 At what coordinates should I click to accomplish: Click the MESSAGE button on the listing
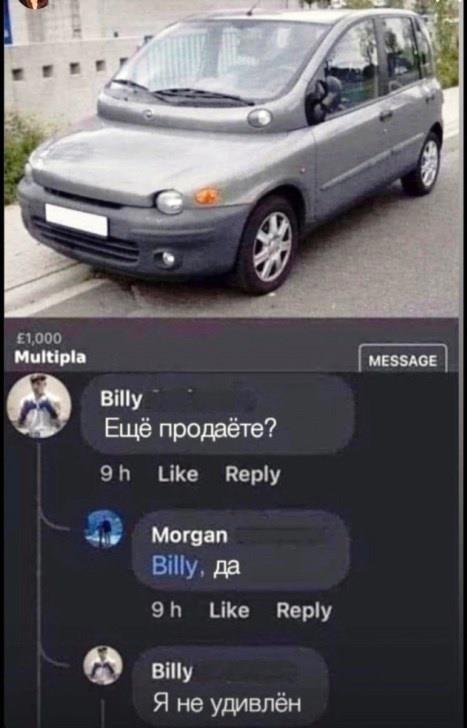point(403,360)
